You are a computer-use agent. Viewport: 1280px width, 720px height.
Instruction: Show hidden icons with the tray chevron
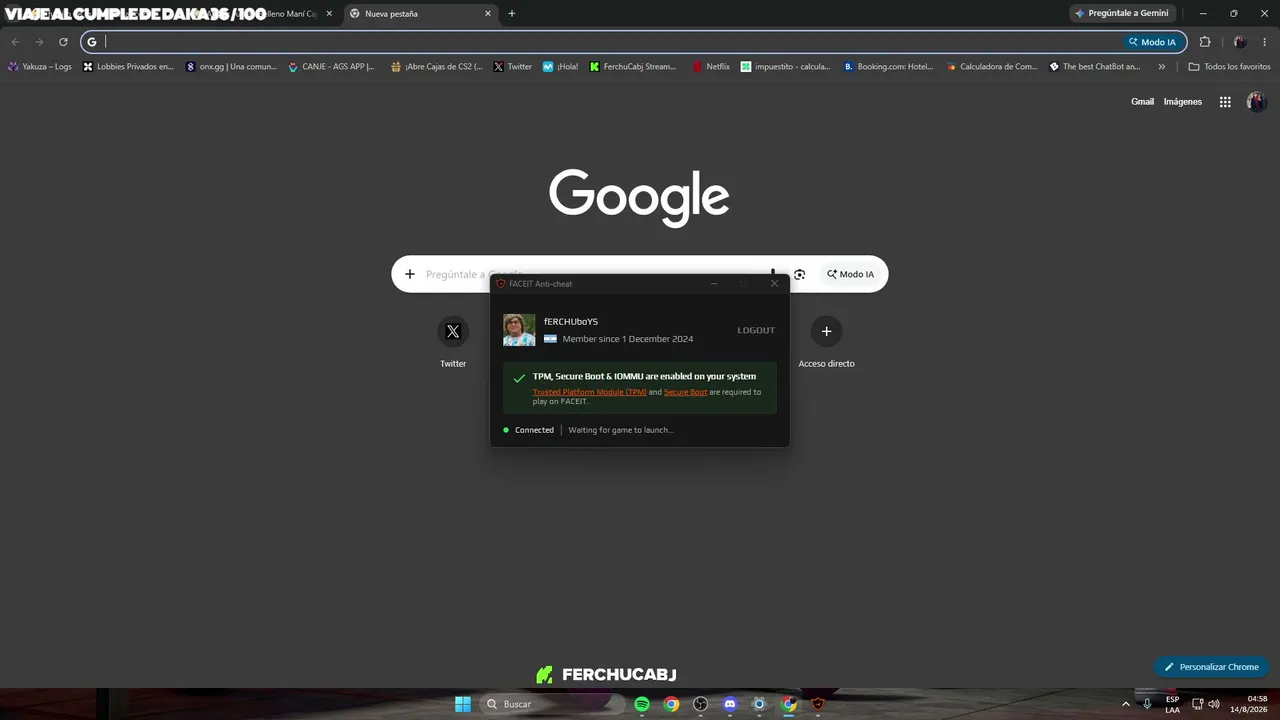[1126, 704]
